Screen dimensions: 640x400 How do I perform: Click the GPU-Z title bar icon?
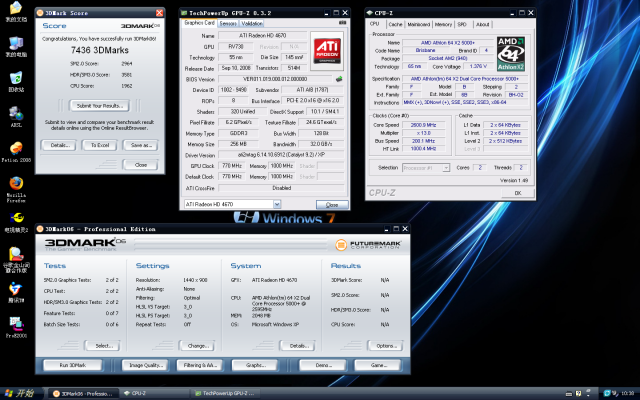click(184, 13)
